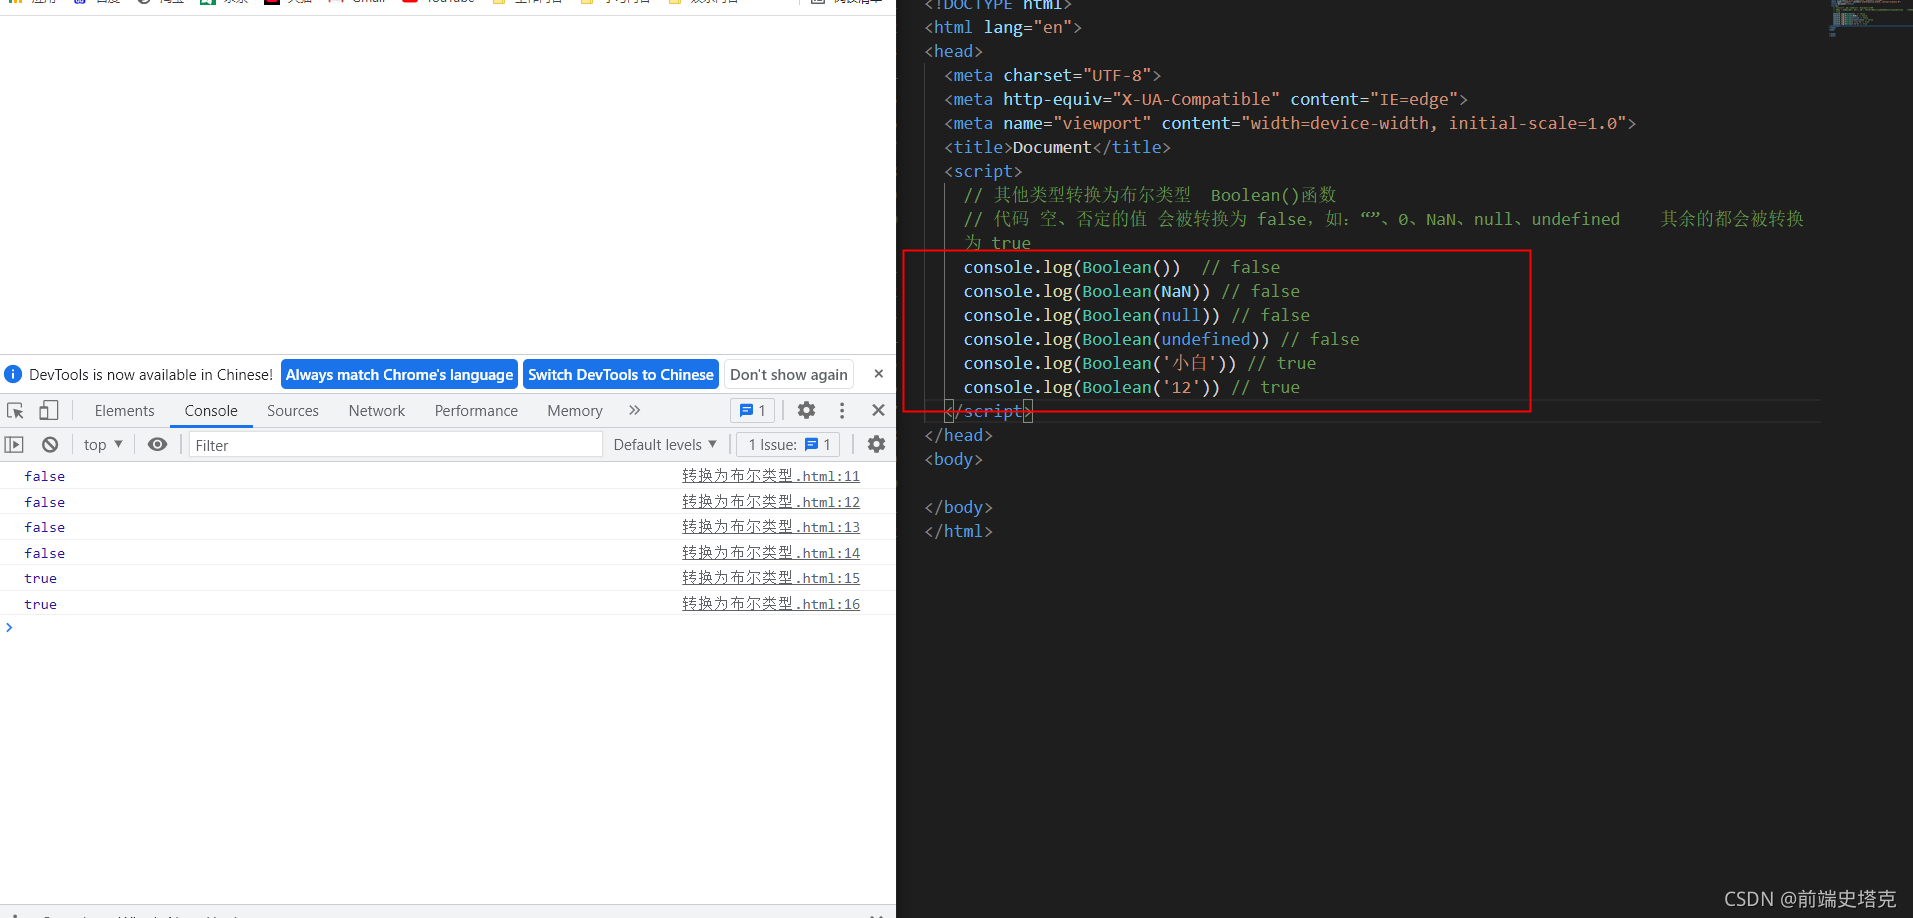Screen dimensions: 1913x918
Task: Click the opening head tag line
Action: [954, 51]
